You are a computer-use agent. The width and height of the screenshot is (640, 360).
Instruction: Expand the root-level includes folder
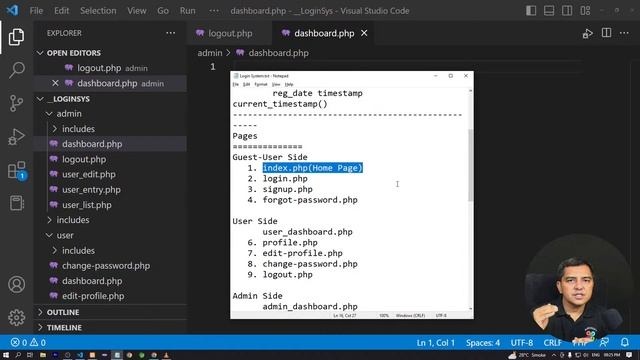tap(73, 220)
